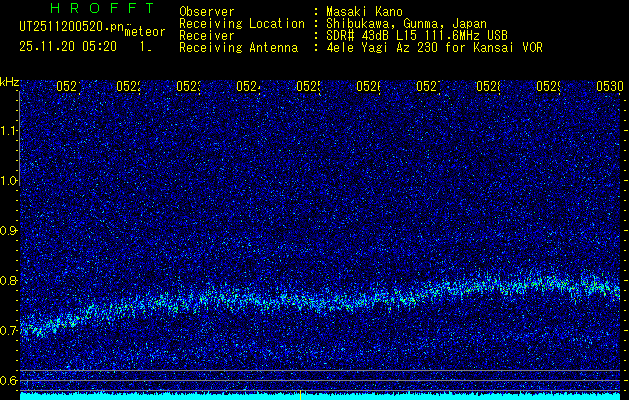Click the 'Observer' field label
Screen dimensions: 629x400
click(x=207, y=12)
